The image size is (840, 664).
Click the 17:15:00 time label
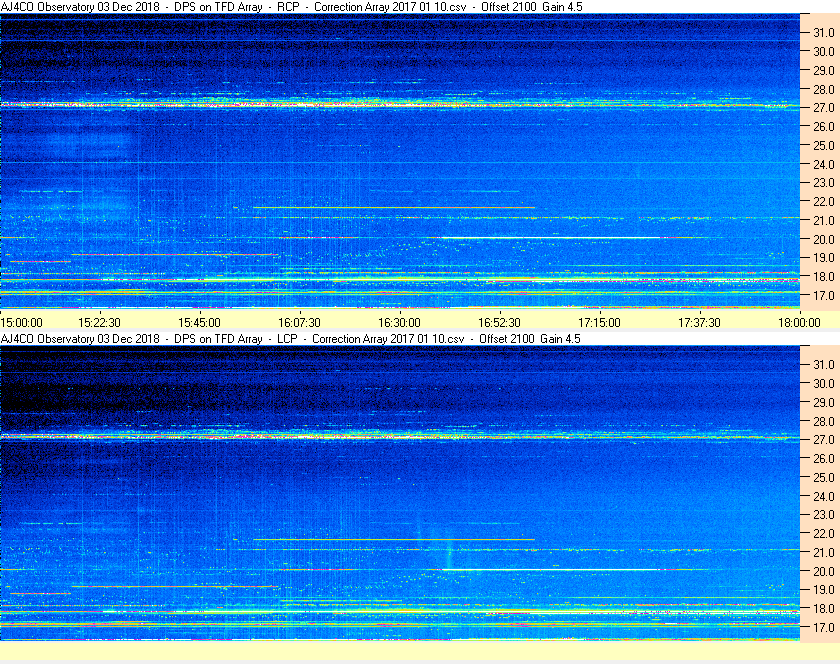pyautogui.click(x=599, y=323)
